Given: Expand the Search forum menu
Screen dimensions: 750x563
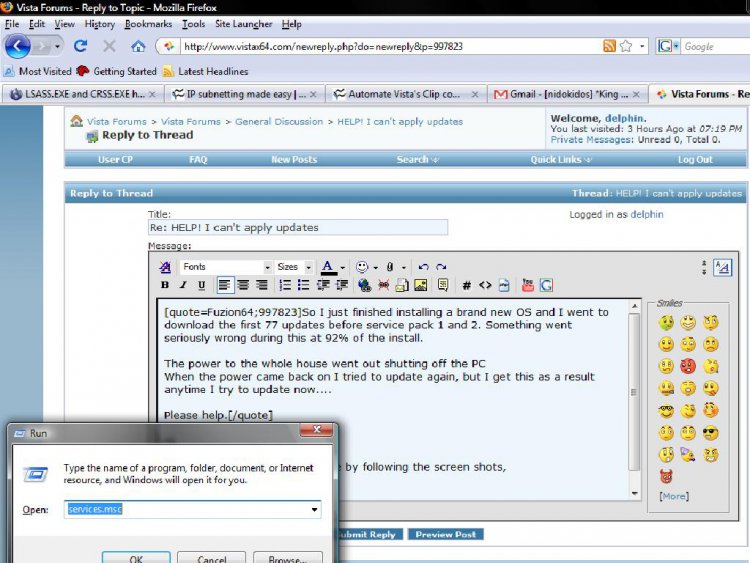Looking at the screenshot, I should point(417,160).
